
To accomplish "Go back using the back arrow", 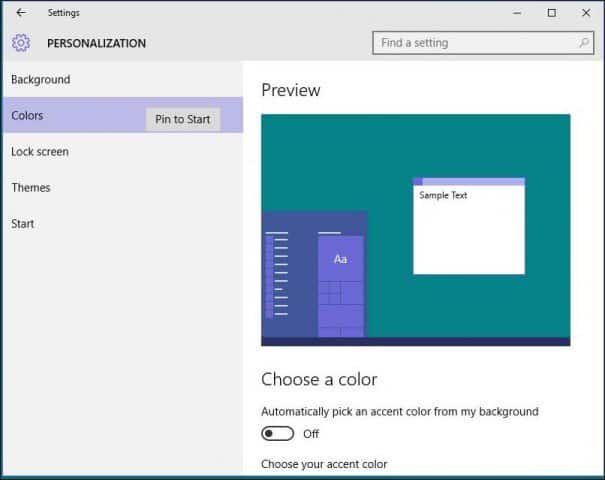I will pos(21,13).
